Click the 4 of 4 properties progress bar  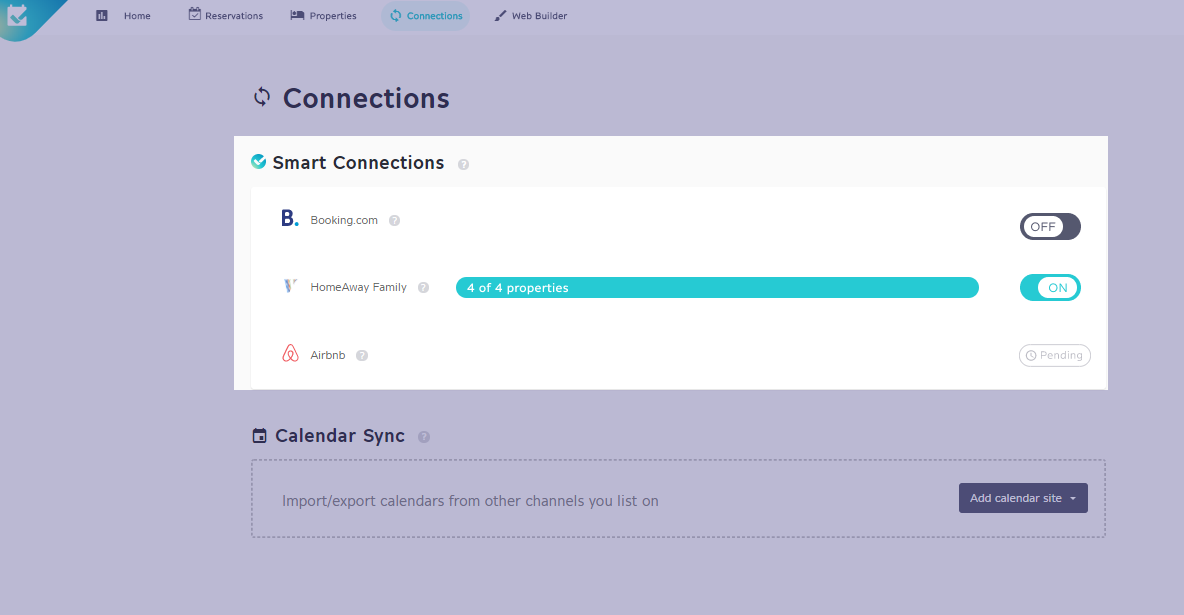coord(717,288)
